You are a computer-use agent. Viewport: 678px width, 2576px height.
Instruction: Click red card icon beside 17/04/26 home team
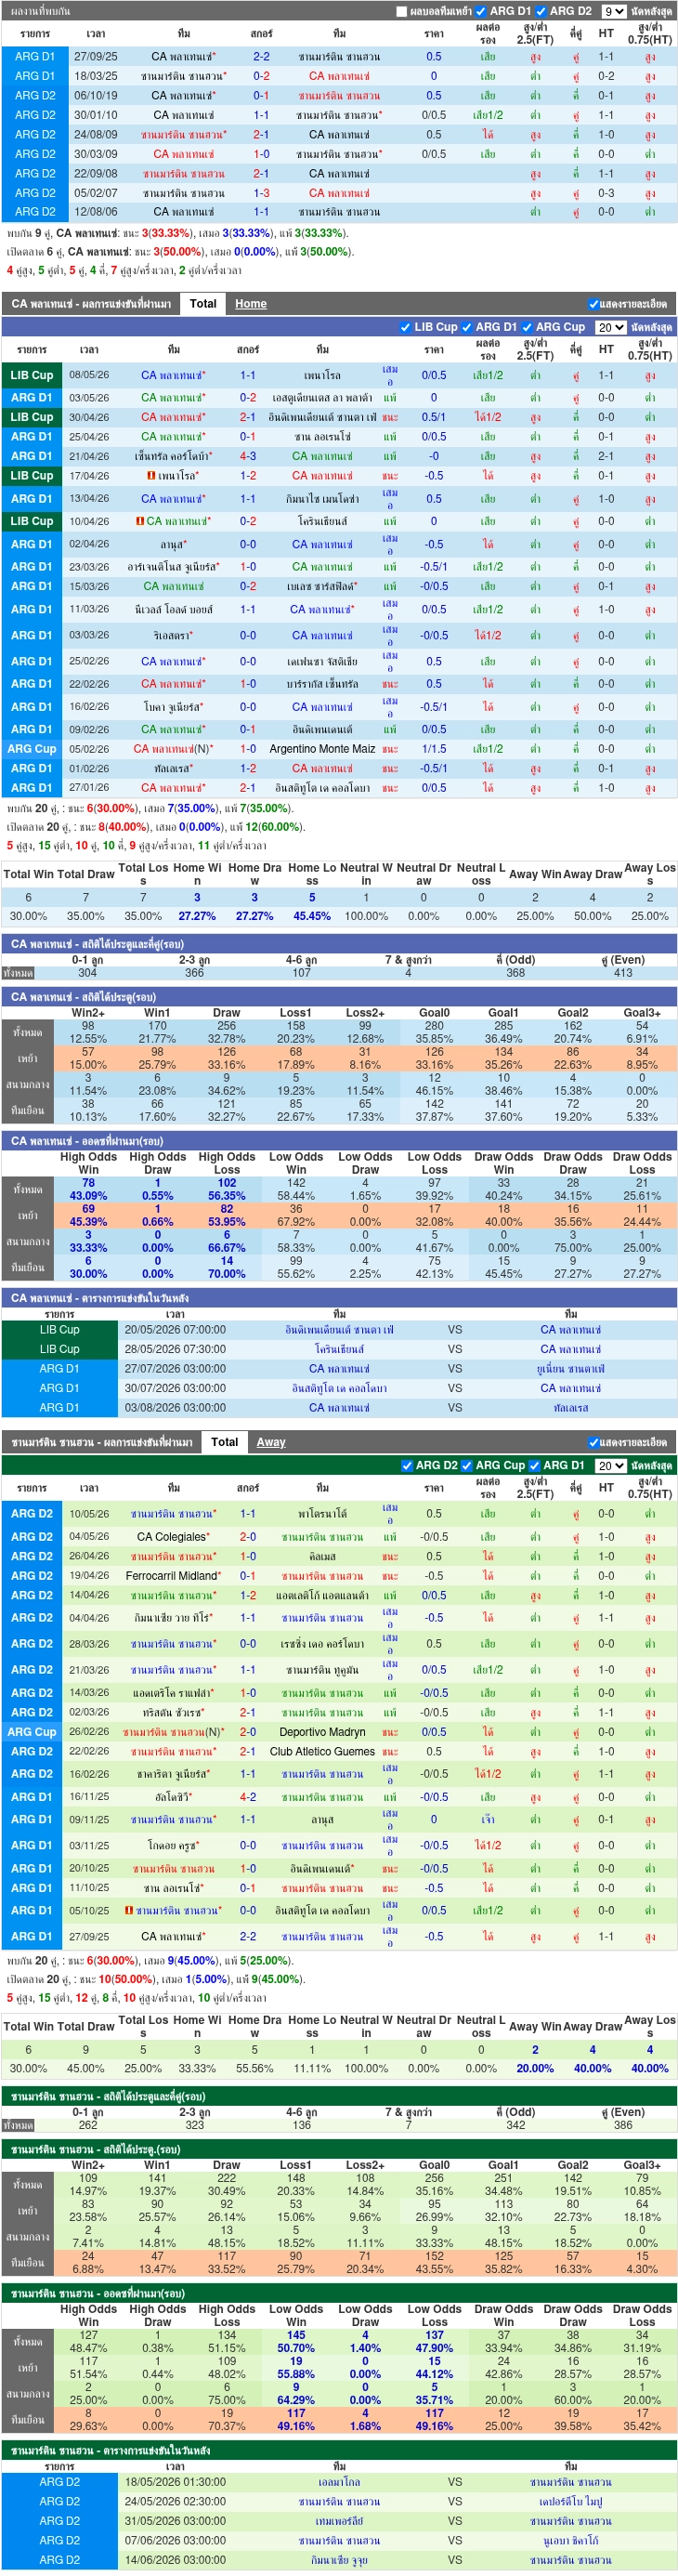click(151, 476)
